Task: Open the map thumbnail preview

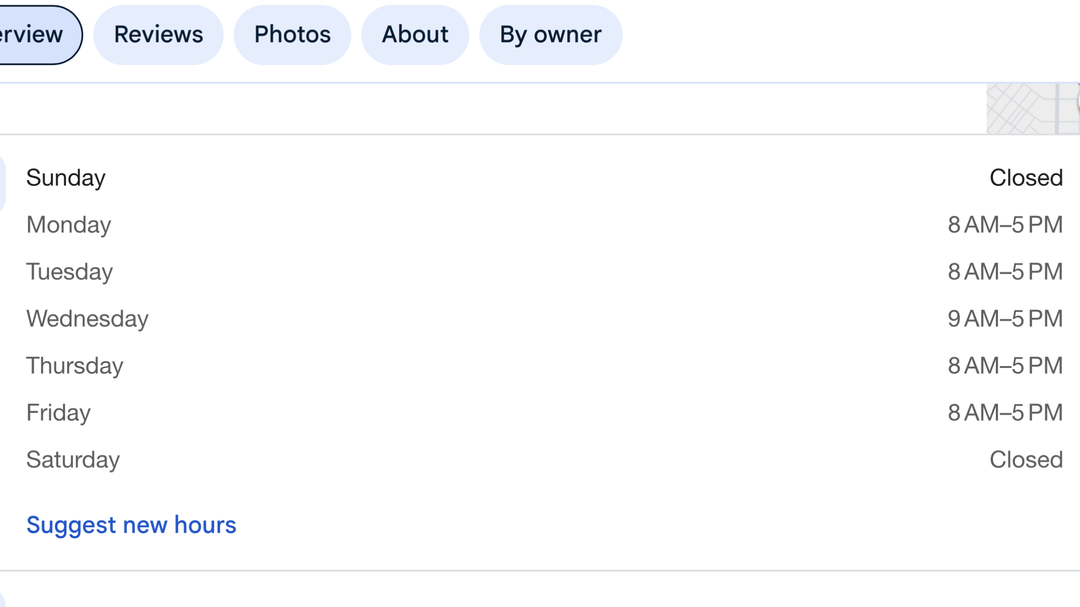Action: coord(1033,109)
